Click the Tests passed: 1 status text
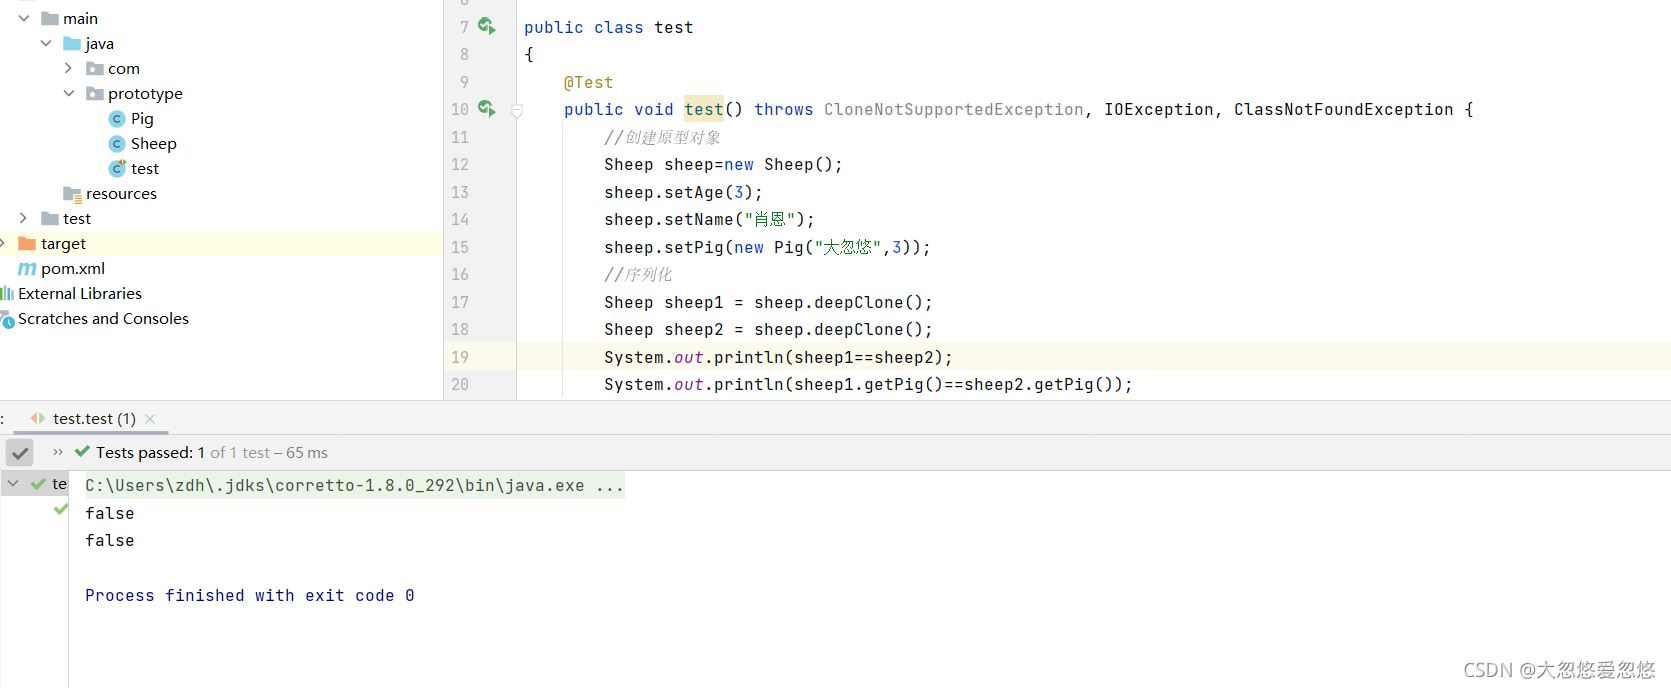Screen dimensions: 1671x688 150,452
